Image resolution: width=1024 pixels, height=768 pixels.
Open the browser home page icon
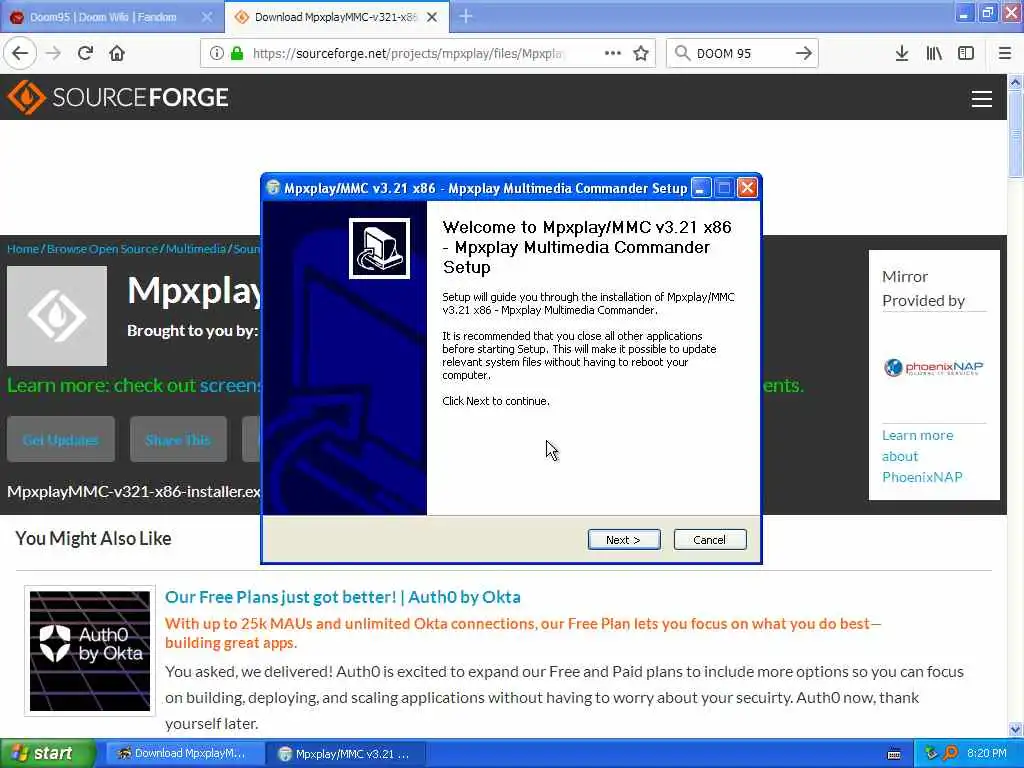pos(117,54)
